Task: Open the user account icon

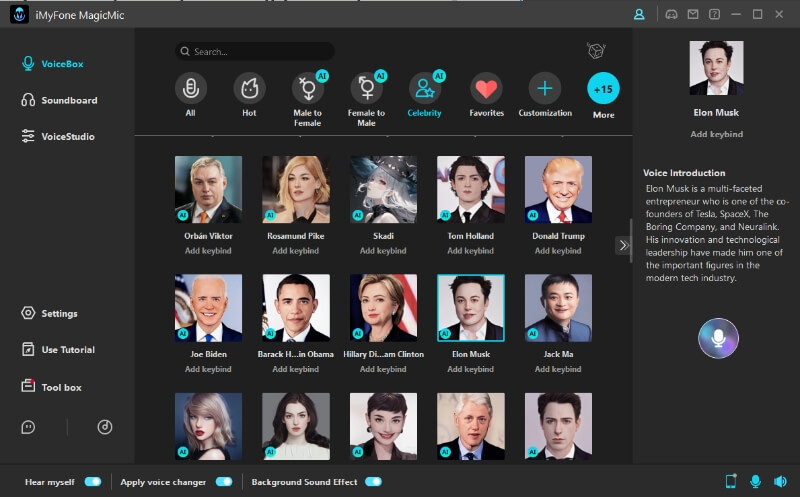Action: click(x=639, y=14)
